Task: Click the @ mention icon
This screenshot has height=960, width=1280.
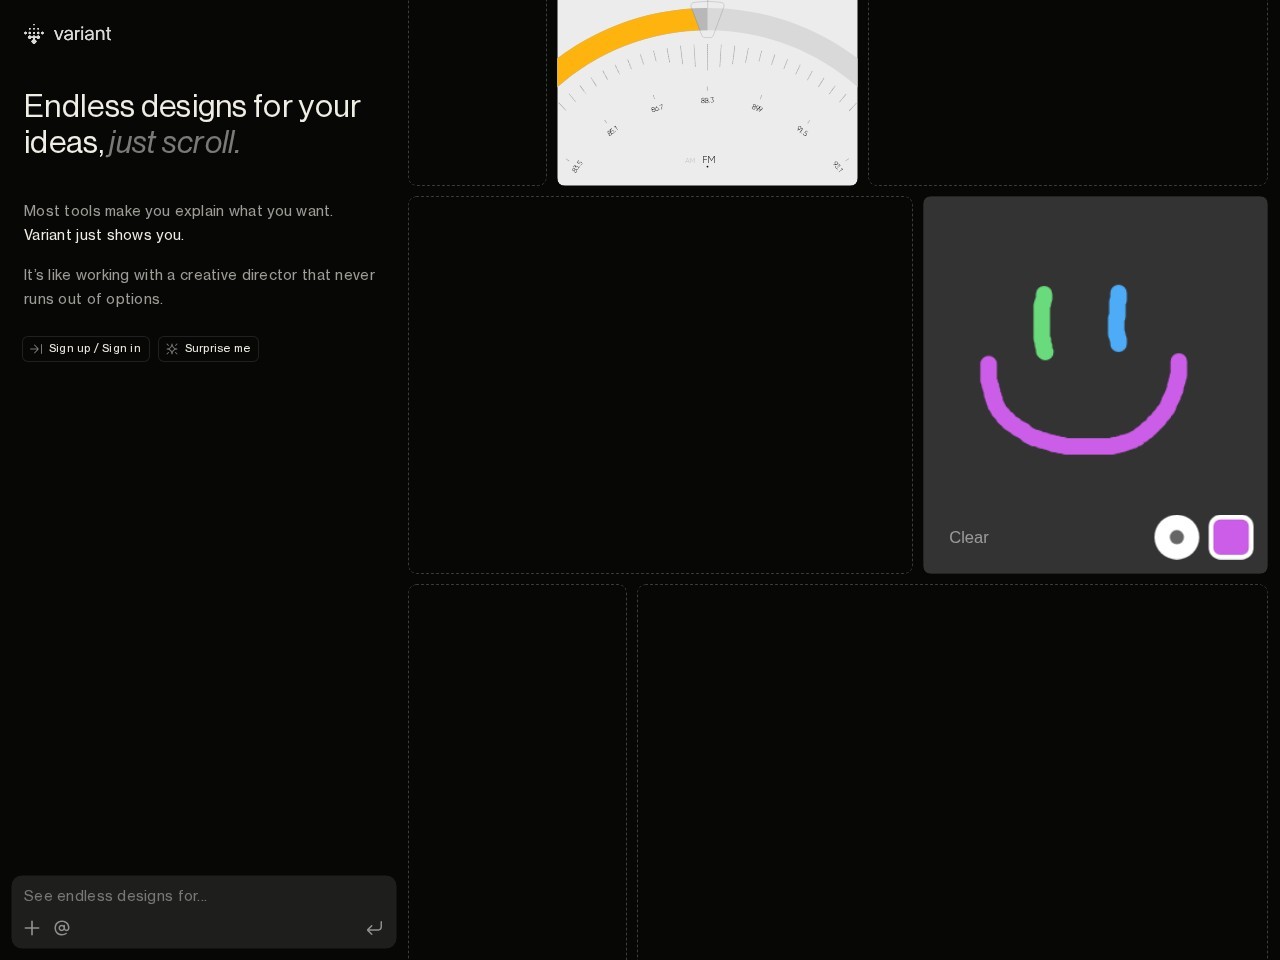Action: 62,928
